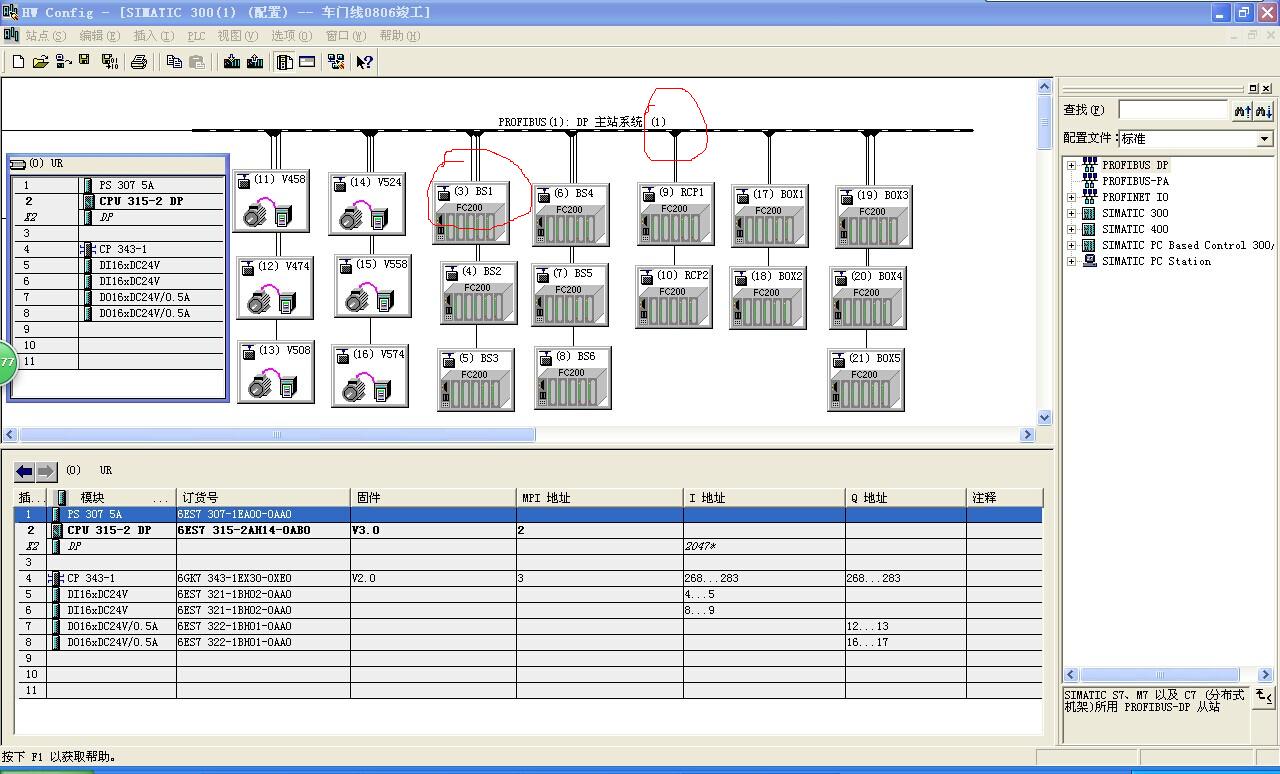
Task: Open the 选项(O) menu
Action: click(291, 35)
